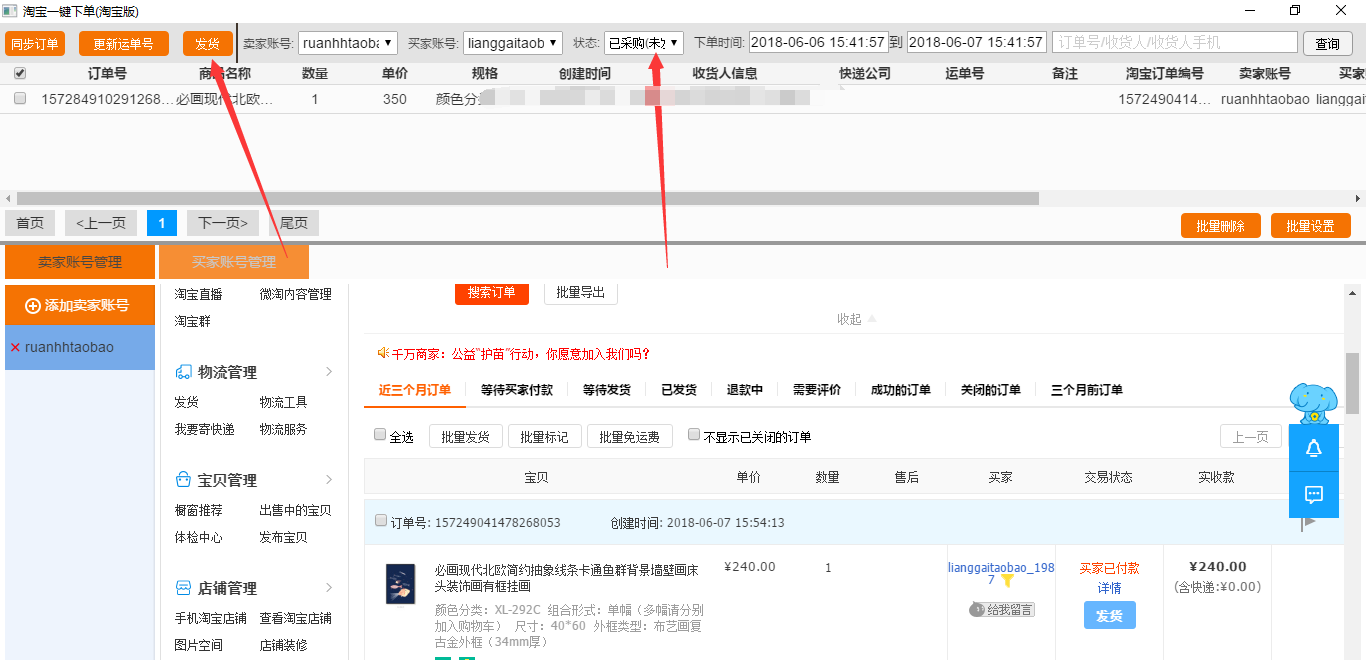Click the 批量设置 button

point(1311,226)
